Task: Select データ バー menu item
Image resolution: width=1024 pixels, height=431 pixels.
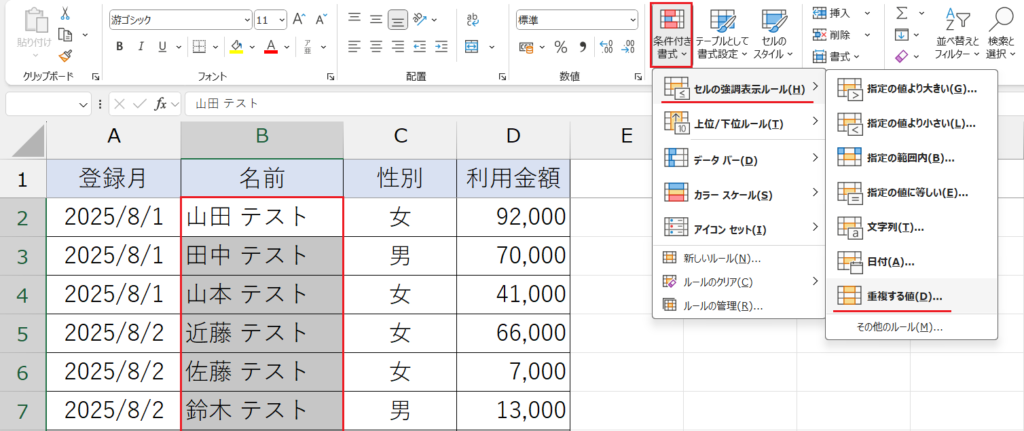Action: pos(739,158)
